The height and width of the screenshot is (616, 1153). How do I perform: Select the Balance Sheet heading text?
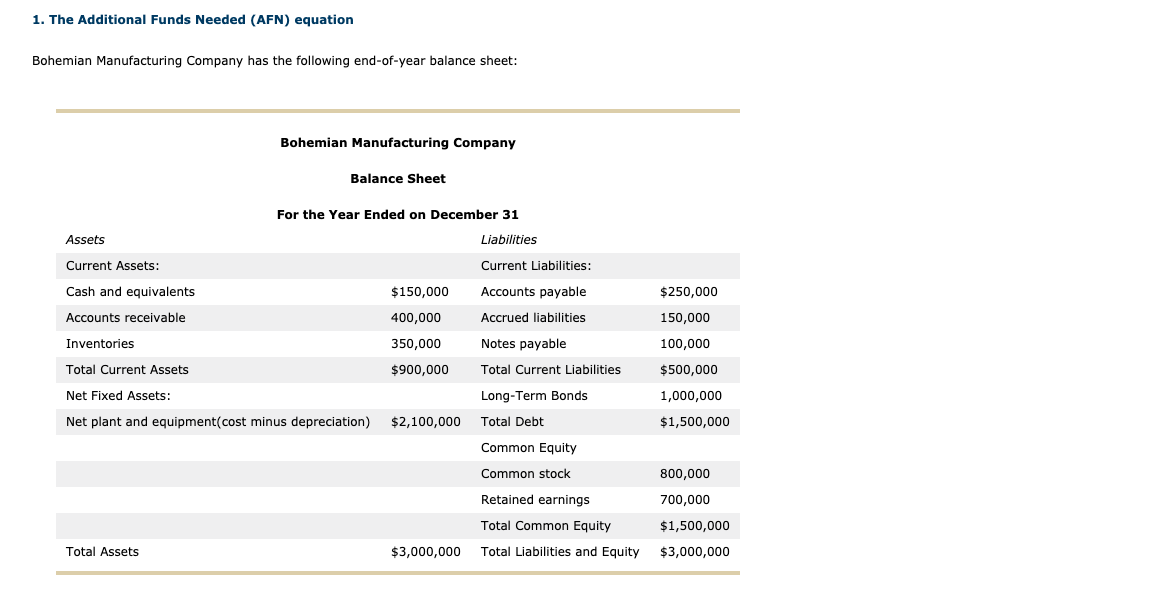pyautogui.click(x=398, y=179)
